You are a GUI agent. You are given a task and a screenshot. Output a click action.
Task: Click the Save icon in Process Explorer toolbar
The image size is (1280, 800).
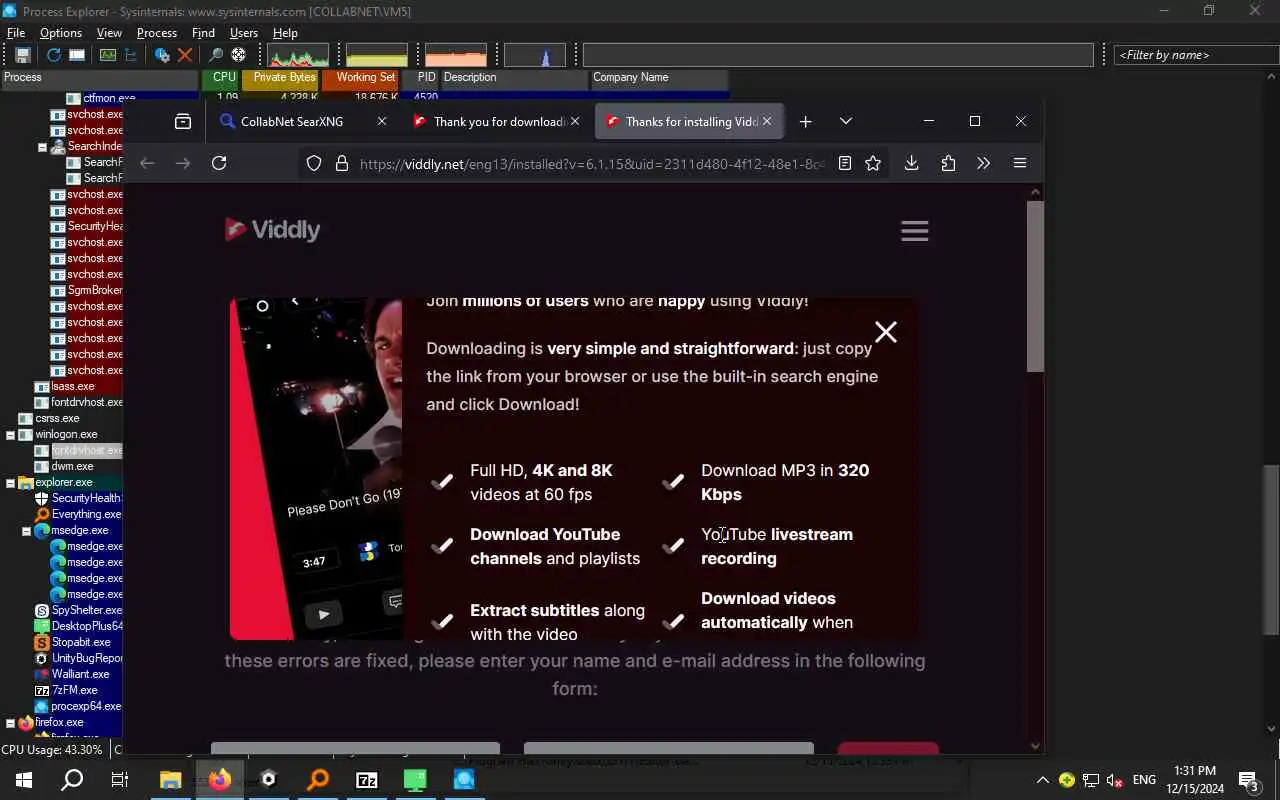tap(22, 55)
